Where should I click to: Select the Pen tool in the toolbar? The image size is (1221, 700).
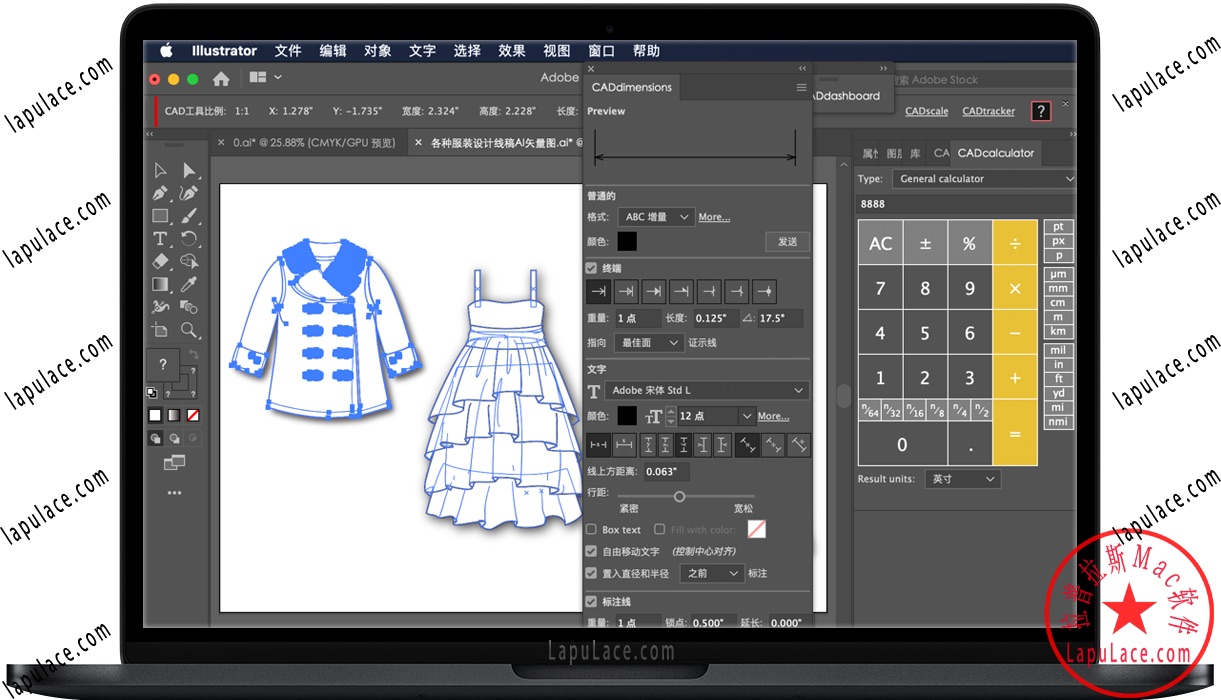pos(159,192)
